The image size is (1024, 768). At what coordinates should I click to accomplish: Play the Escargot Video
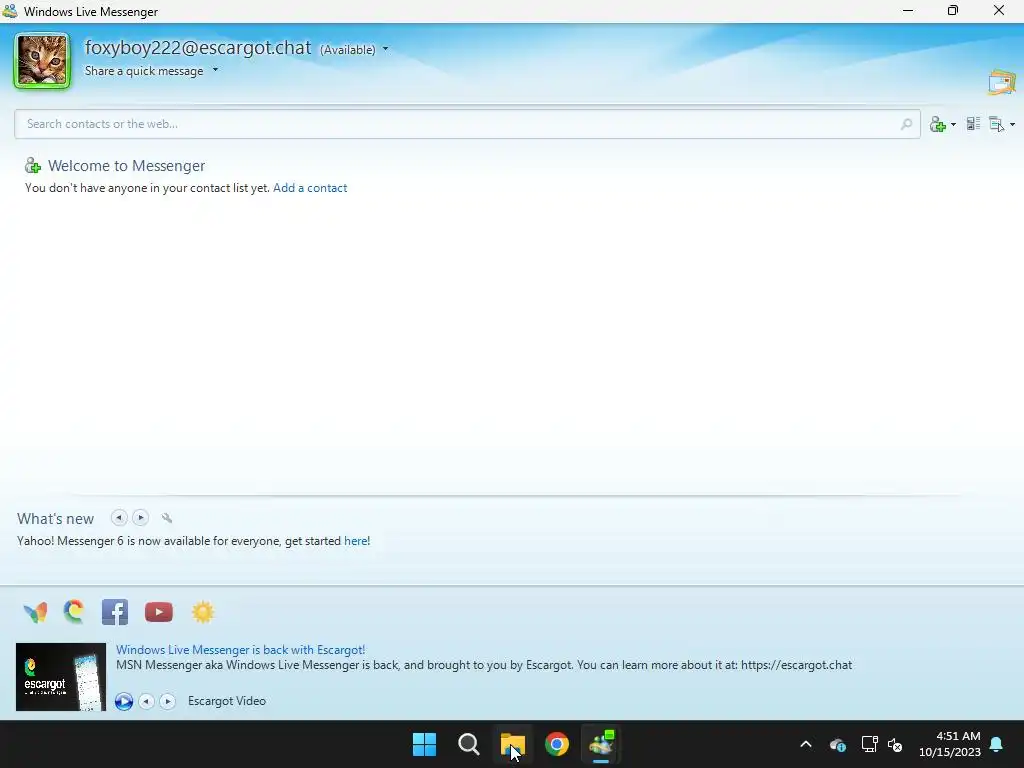pos(123,701)
